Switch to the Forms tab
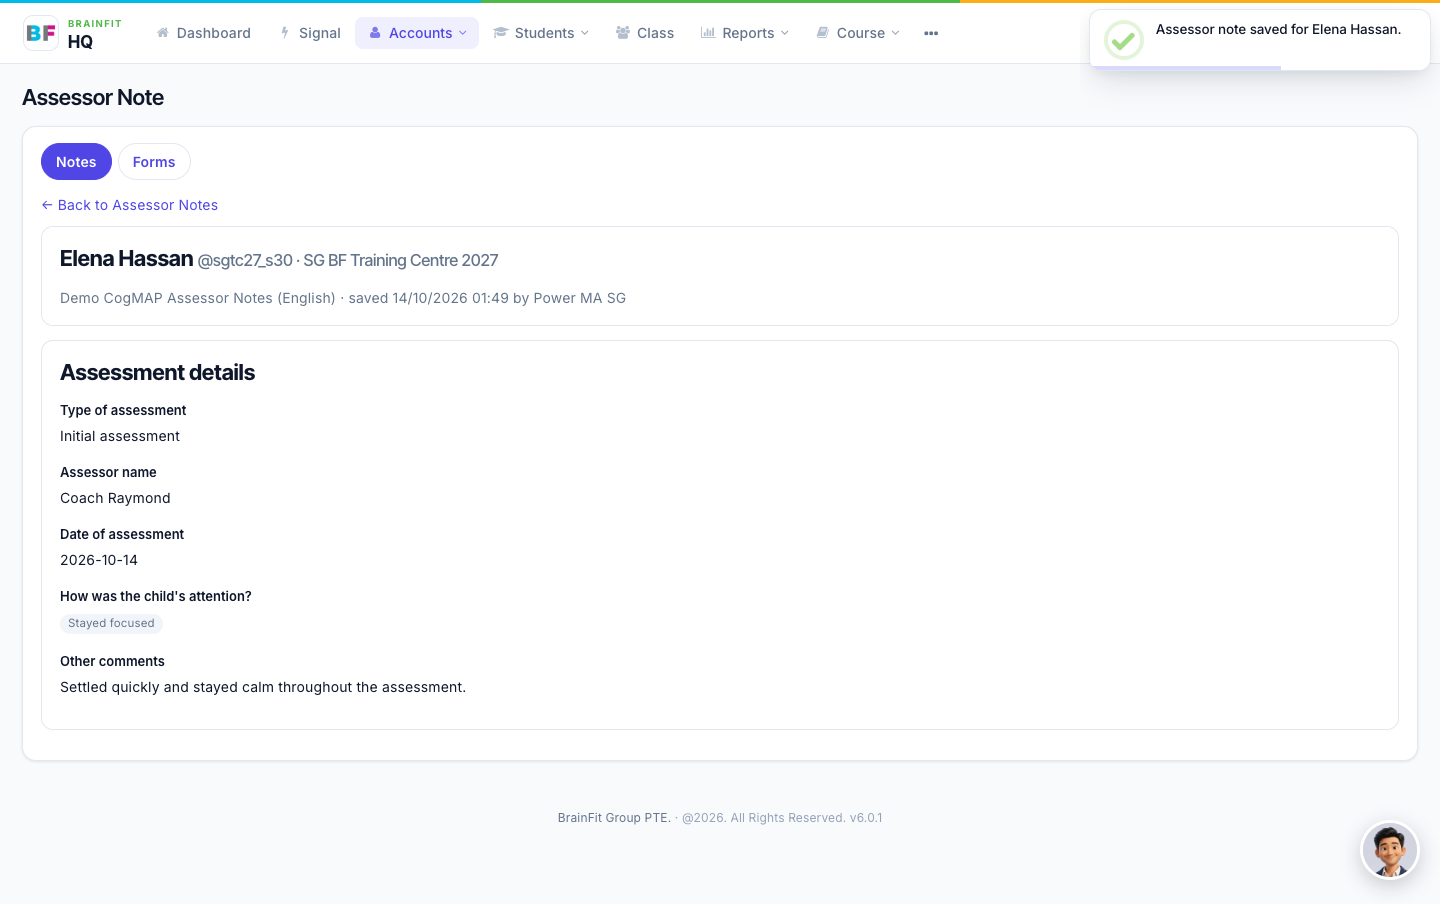The image size is (1440, 904). tap(154, 162)
